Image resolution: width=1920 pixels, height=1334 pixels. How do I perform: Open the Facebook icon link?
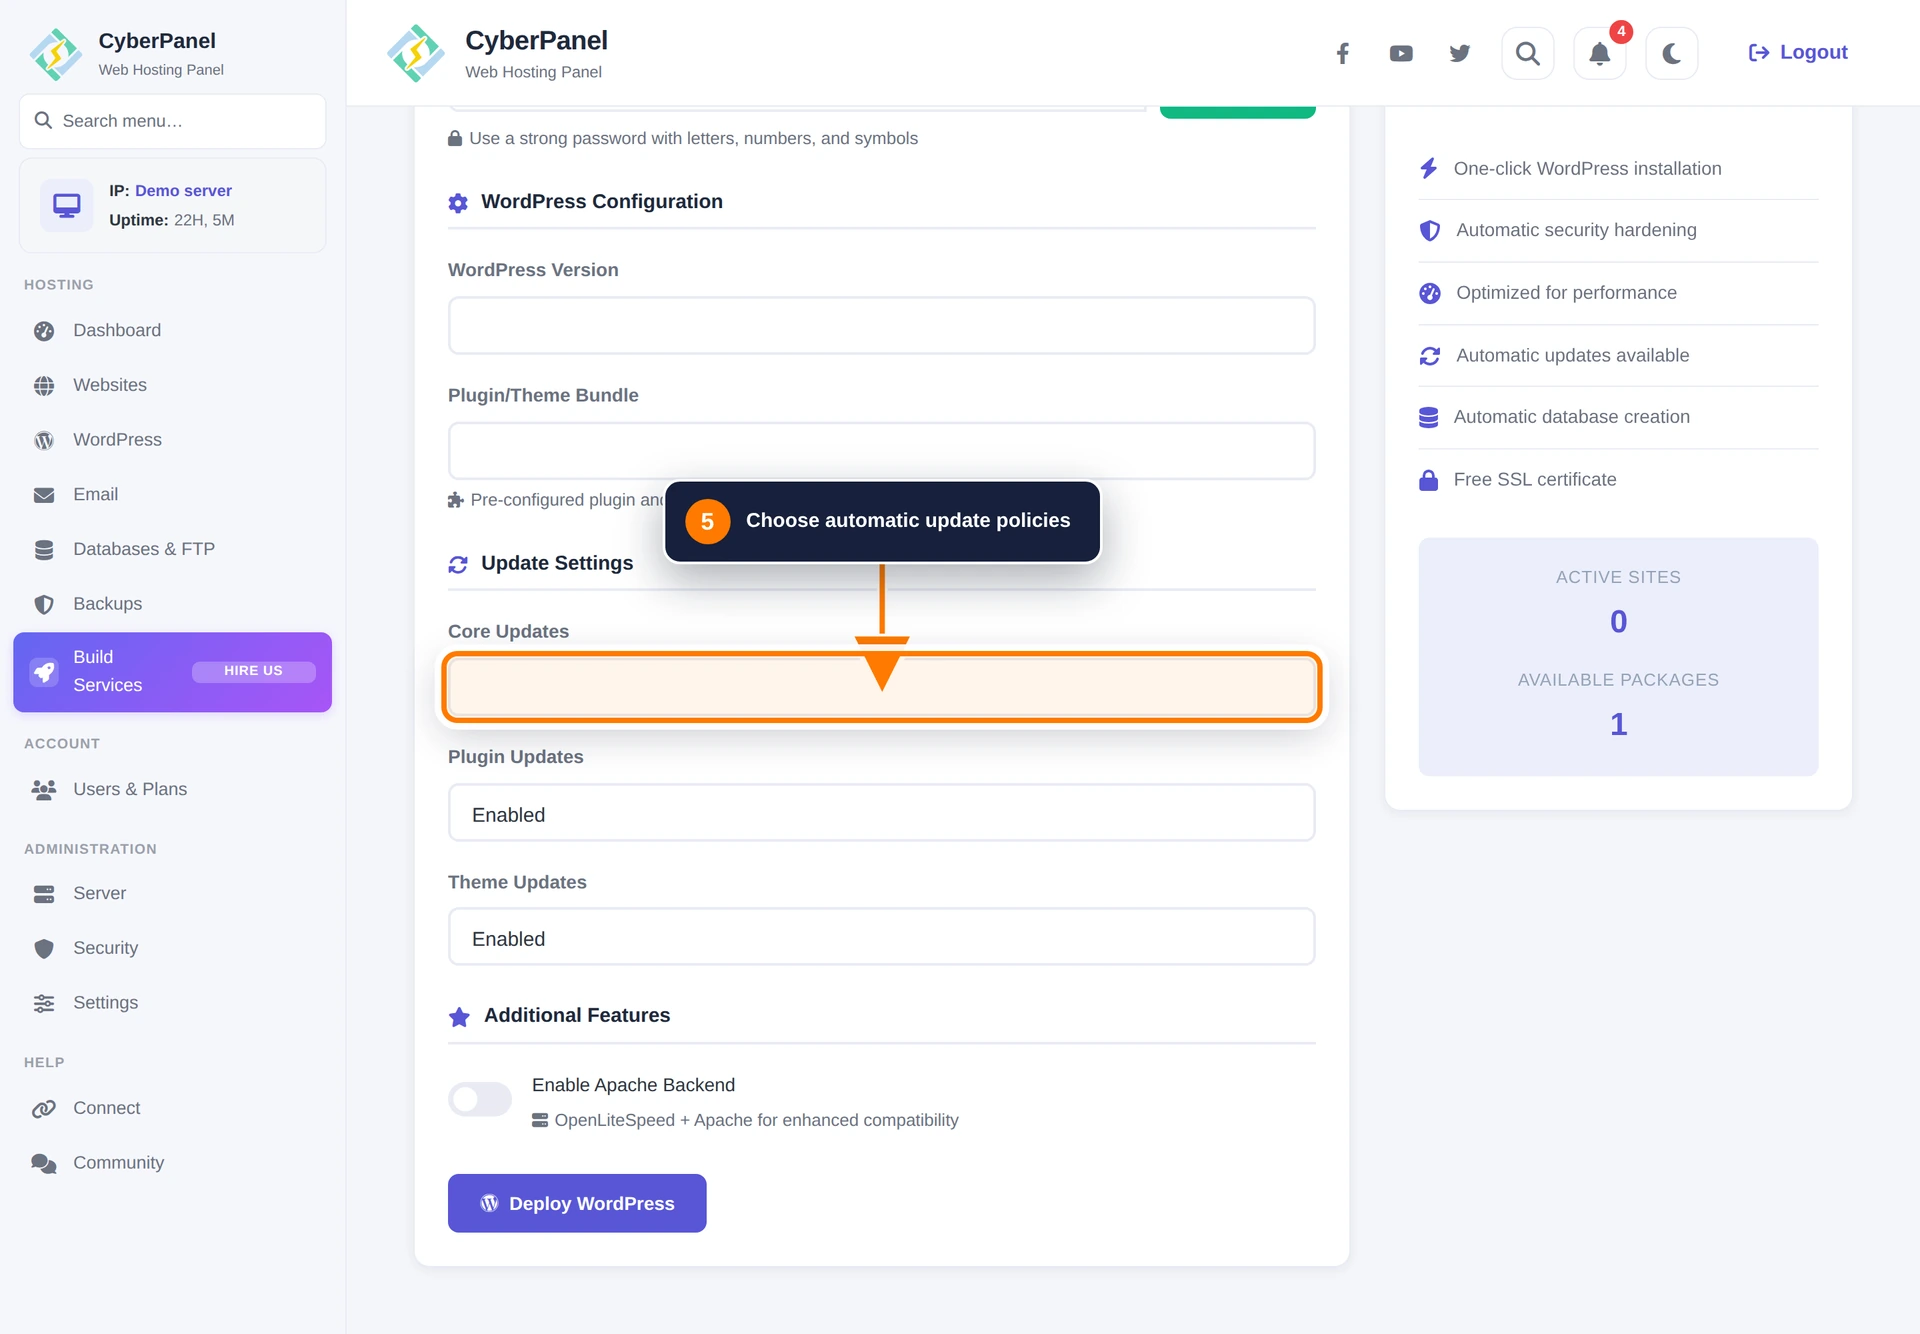click(x=1342, y=53)
